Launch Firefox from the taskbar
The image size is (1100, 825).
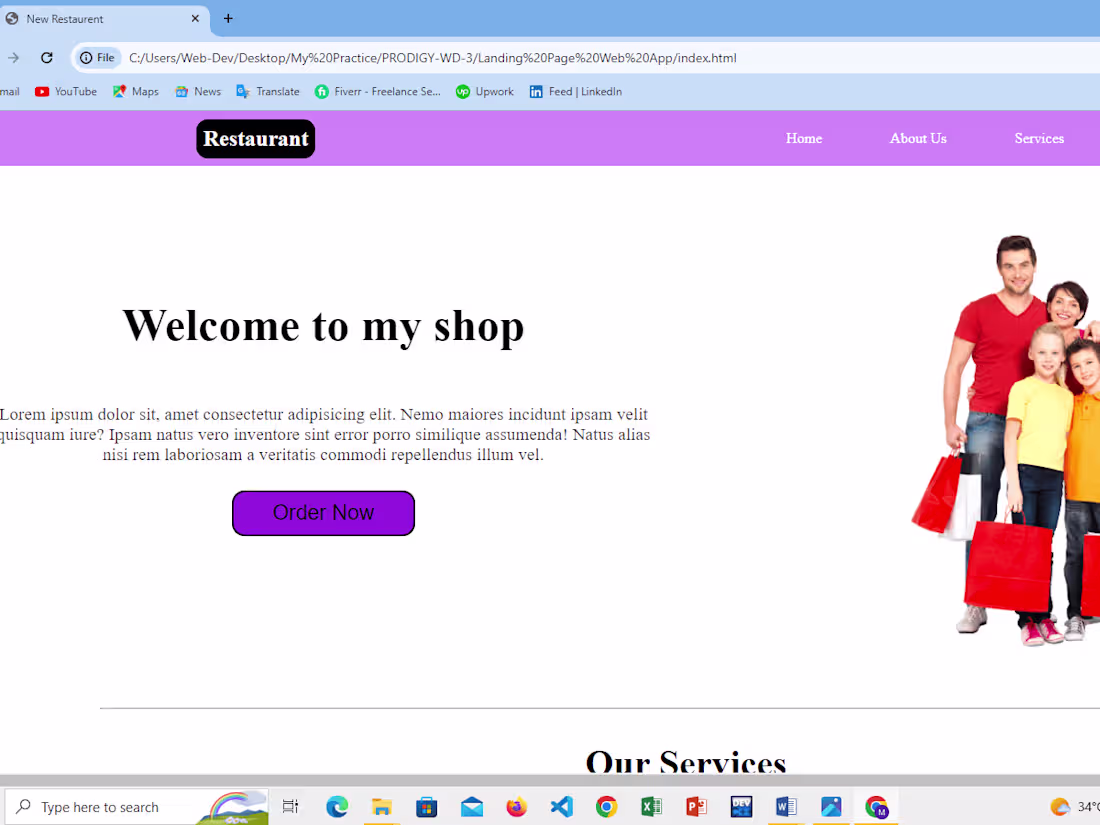(516, 807)
